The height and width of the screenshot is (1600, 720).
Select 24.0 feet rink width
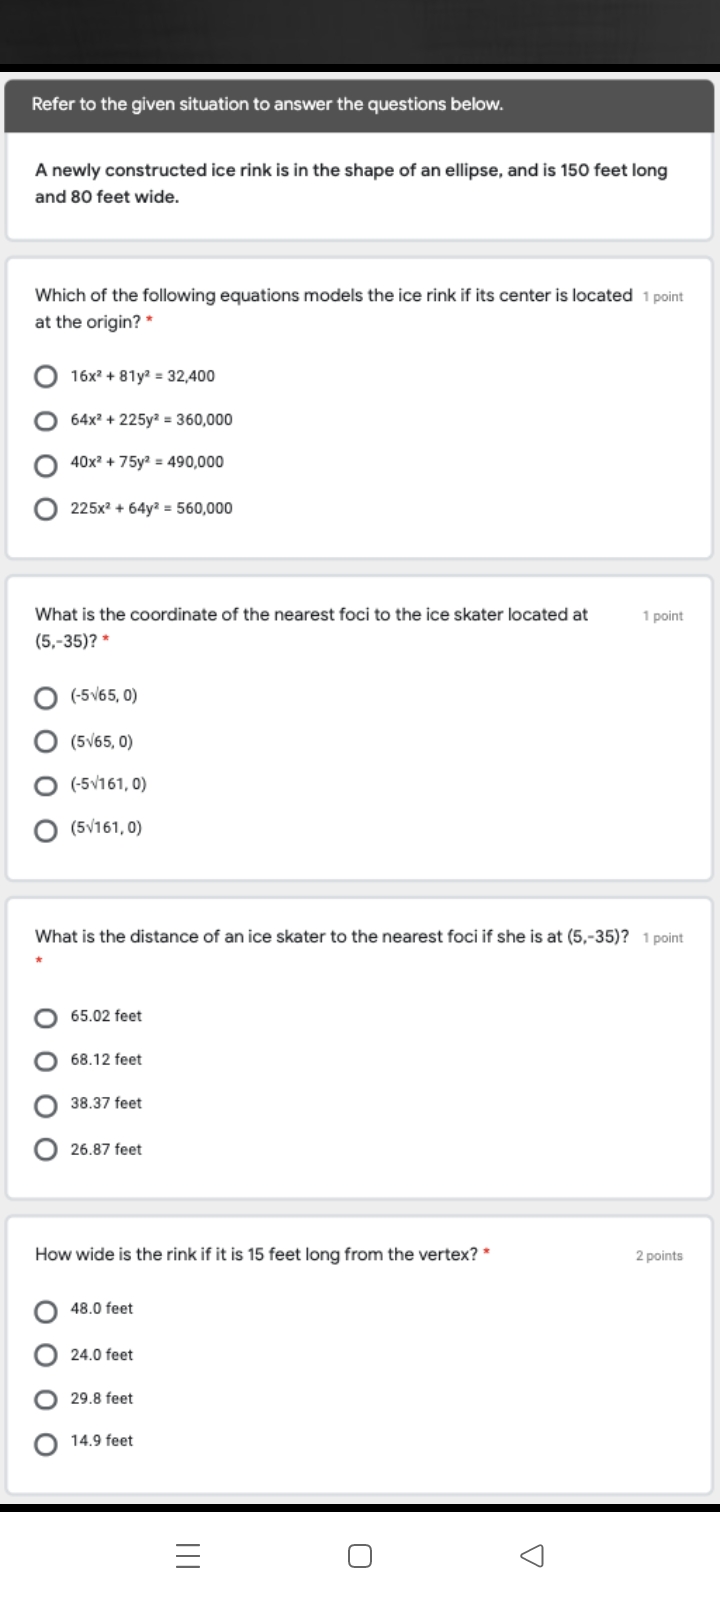click(46, 1355)
